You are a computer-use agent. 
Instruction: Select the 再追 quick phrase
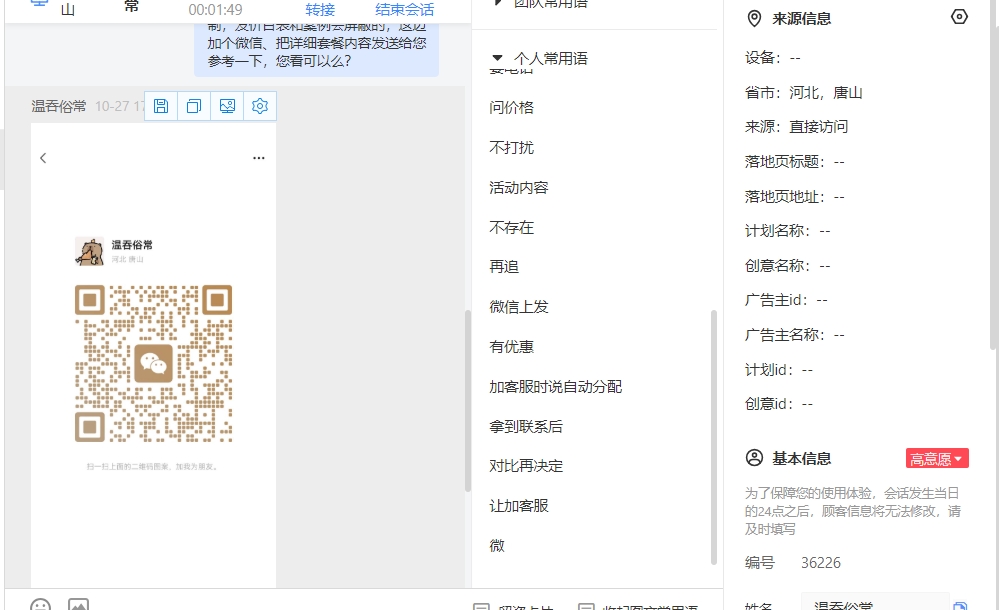click(x=504, y=266)
